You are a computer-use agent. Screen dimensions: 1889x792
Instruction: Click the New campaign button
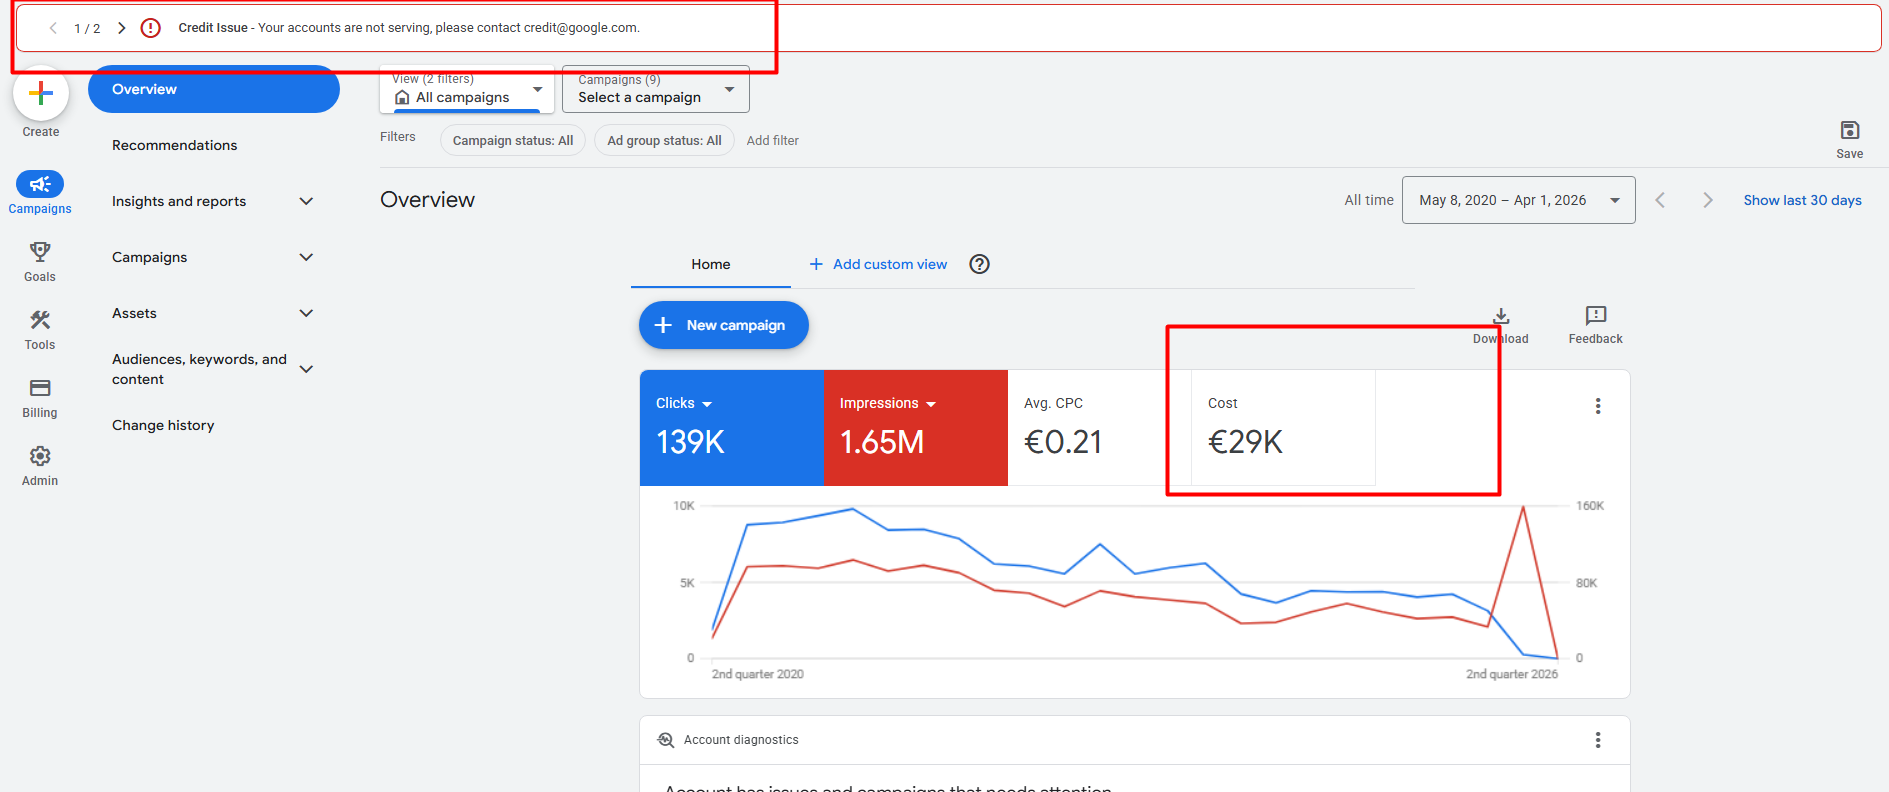tap(724, 325)
